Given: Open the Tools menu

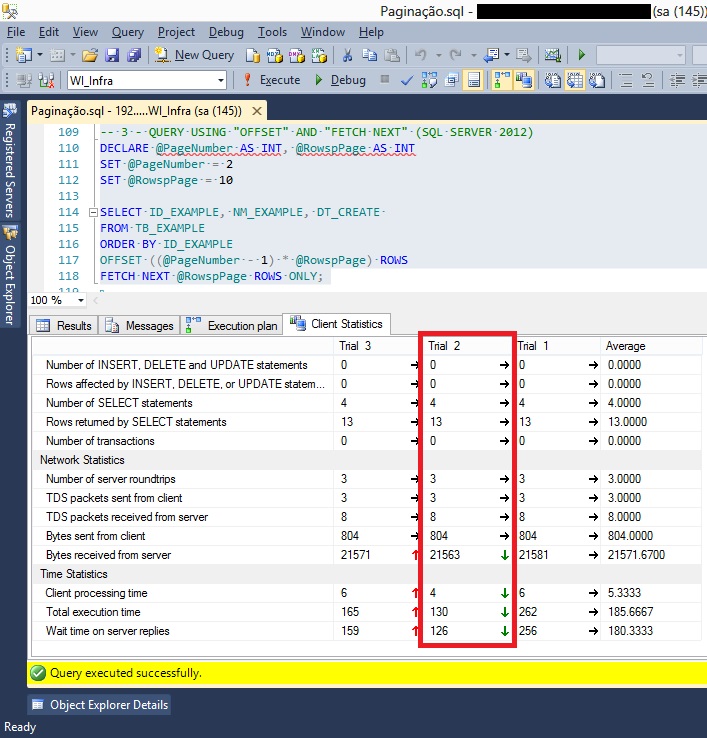Looking at the screenshot, I should coord(272,32).
